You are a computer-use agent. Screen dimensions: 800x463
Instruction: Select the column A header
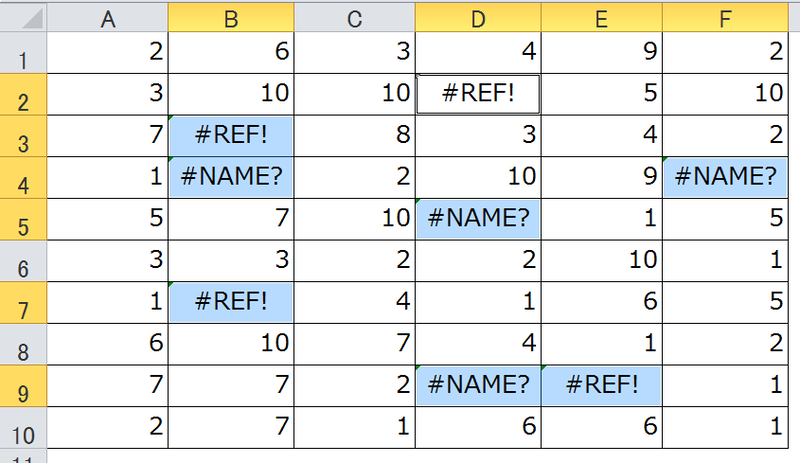(x=108, y=15)
